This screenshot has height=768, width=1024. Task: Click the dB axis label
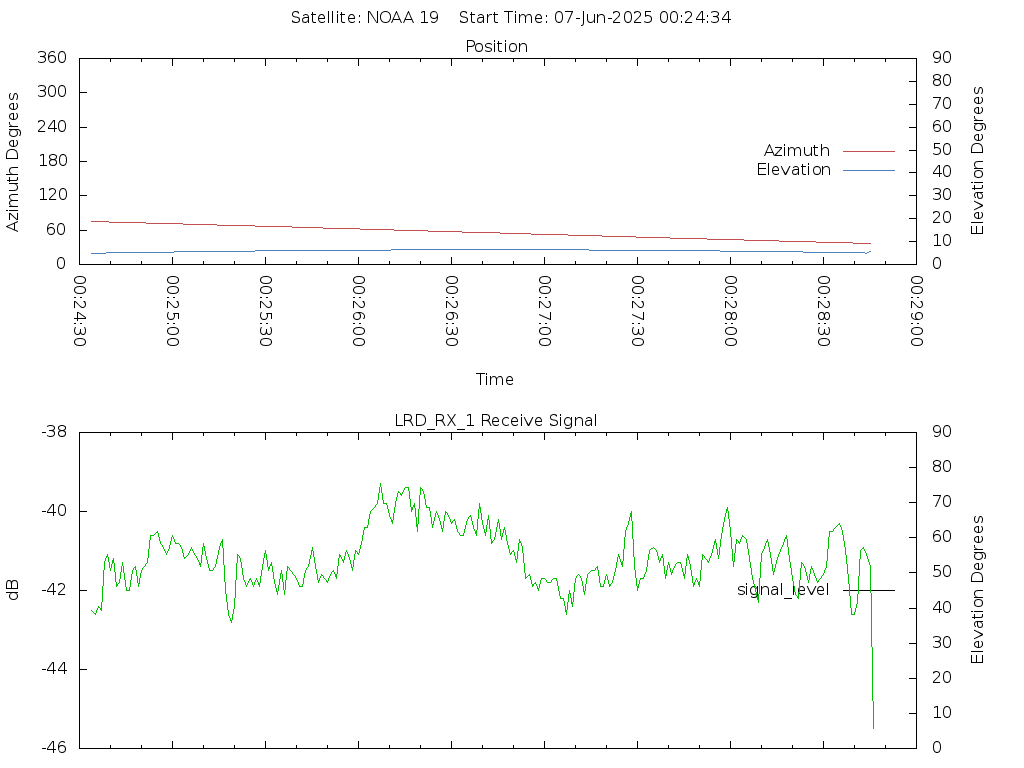pos(12,590)
